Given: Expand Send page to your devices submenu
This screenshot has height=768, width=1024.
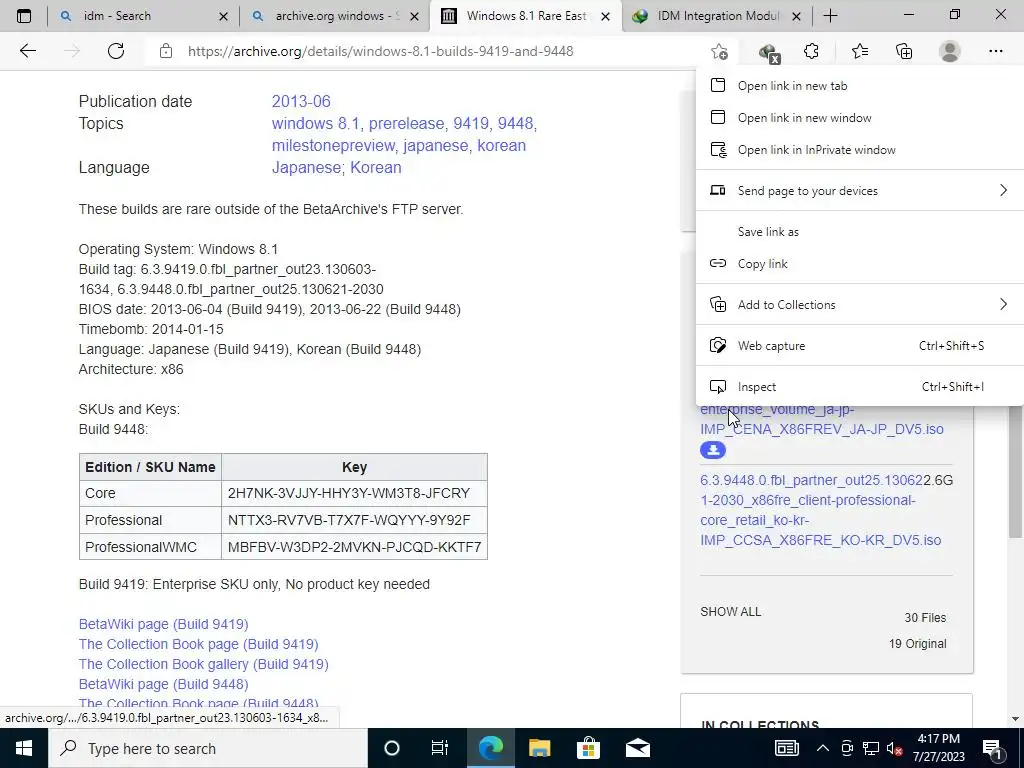Looking at the screenshot, I should (859, 191).
